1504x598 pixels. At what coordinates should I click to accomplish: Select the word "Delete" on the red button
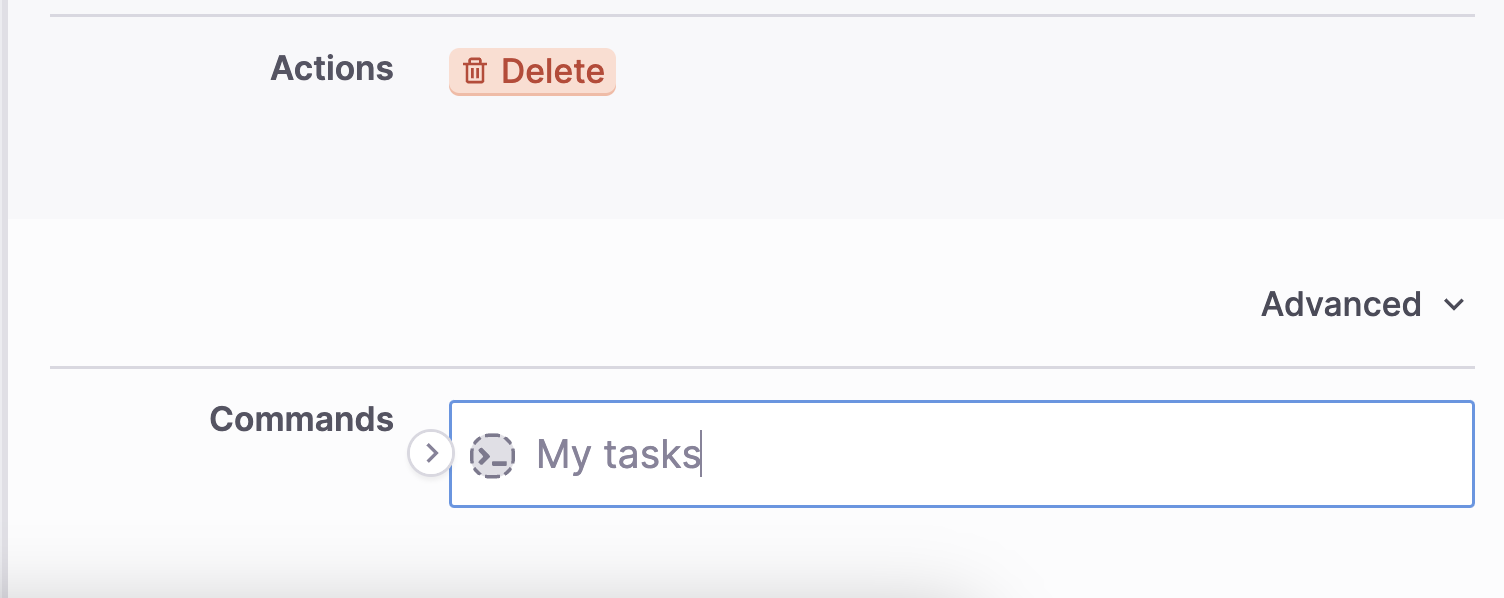552,71
